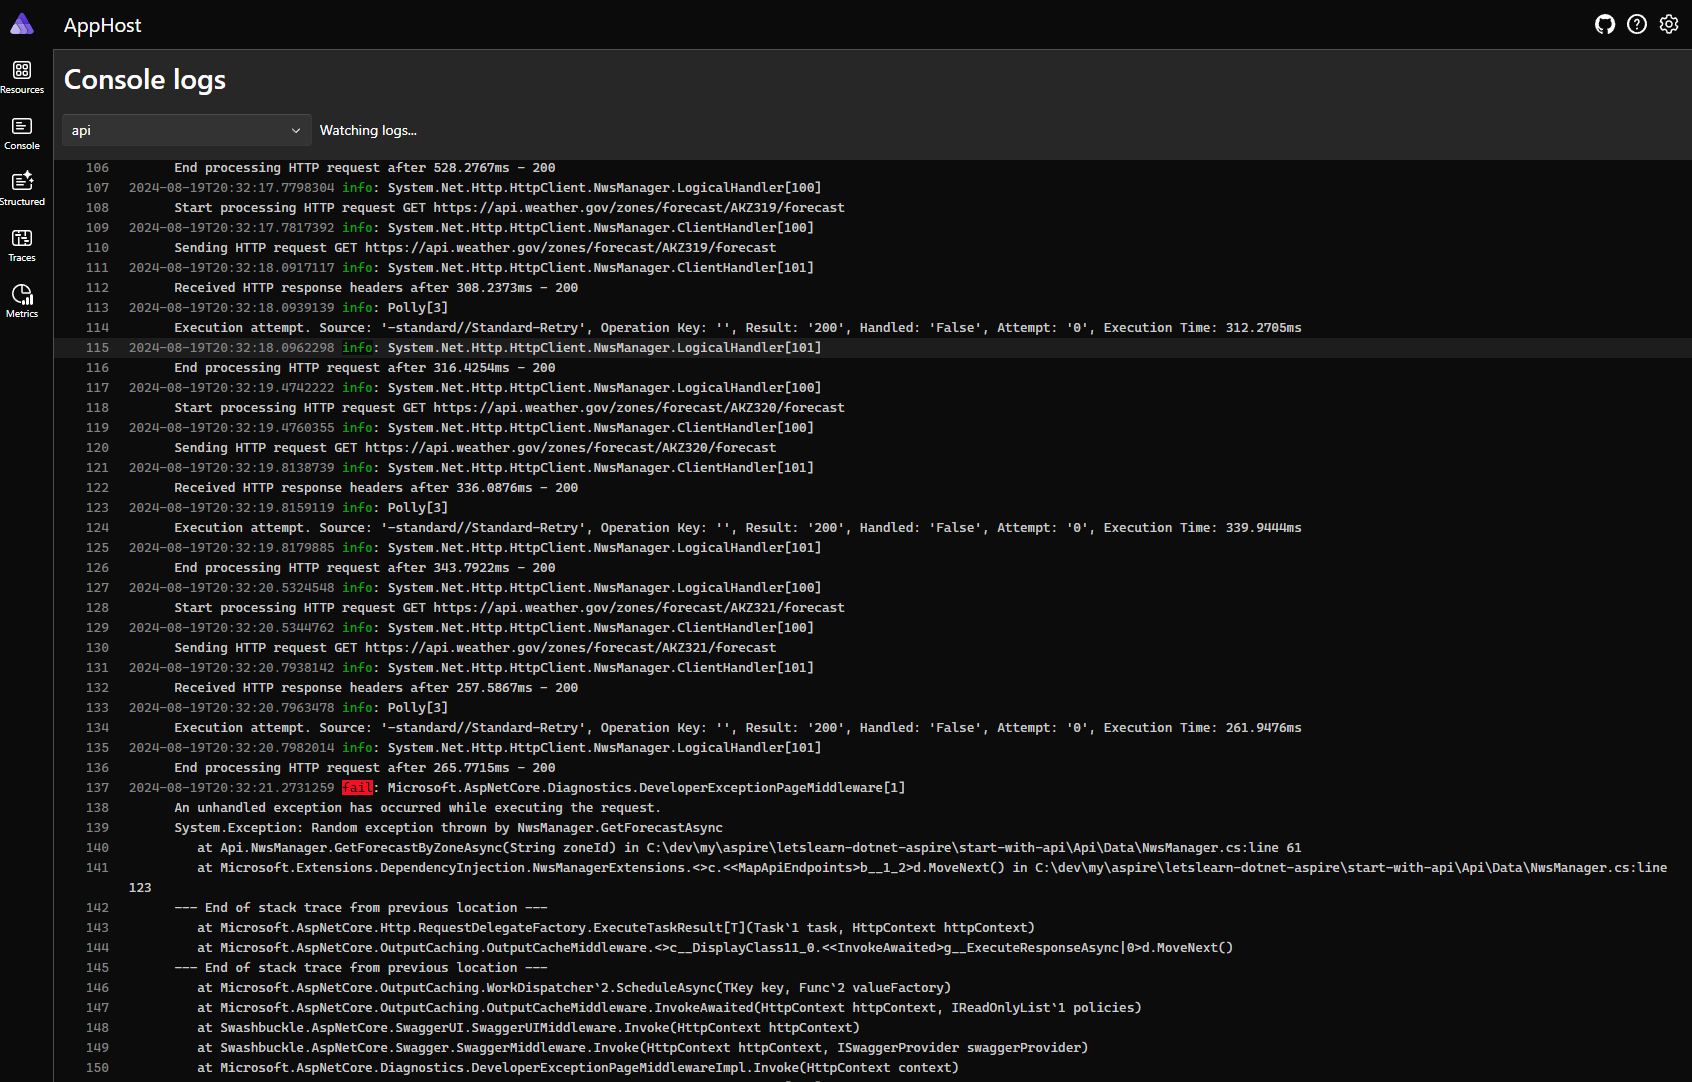Click line 142 'End of stack trace from previous location'
Screen dimensions: 1692x1082
361,908
